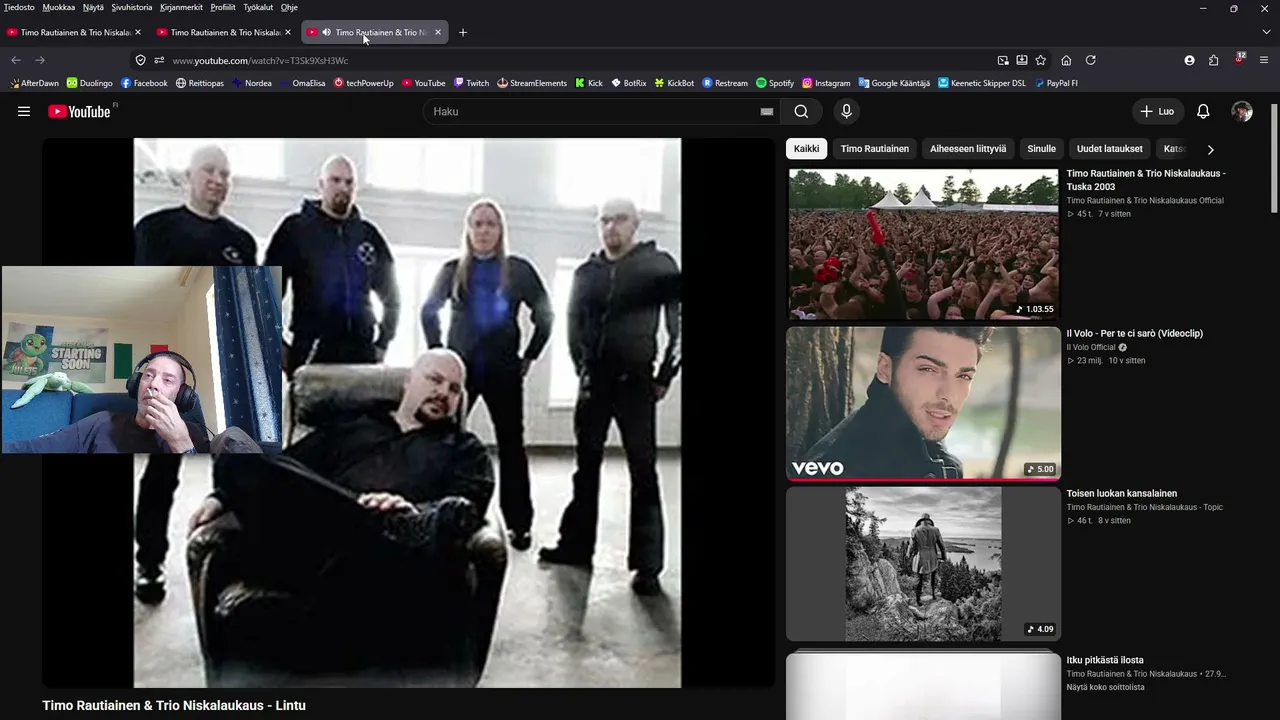Expand the list-all-tabs chevron dropdown
The width and height of the screenshot is (1280, 720).
pyautogui.click(x=1266, y=32)
